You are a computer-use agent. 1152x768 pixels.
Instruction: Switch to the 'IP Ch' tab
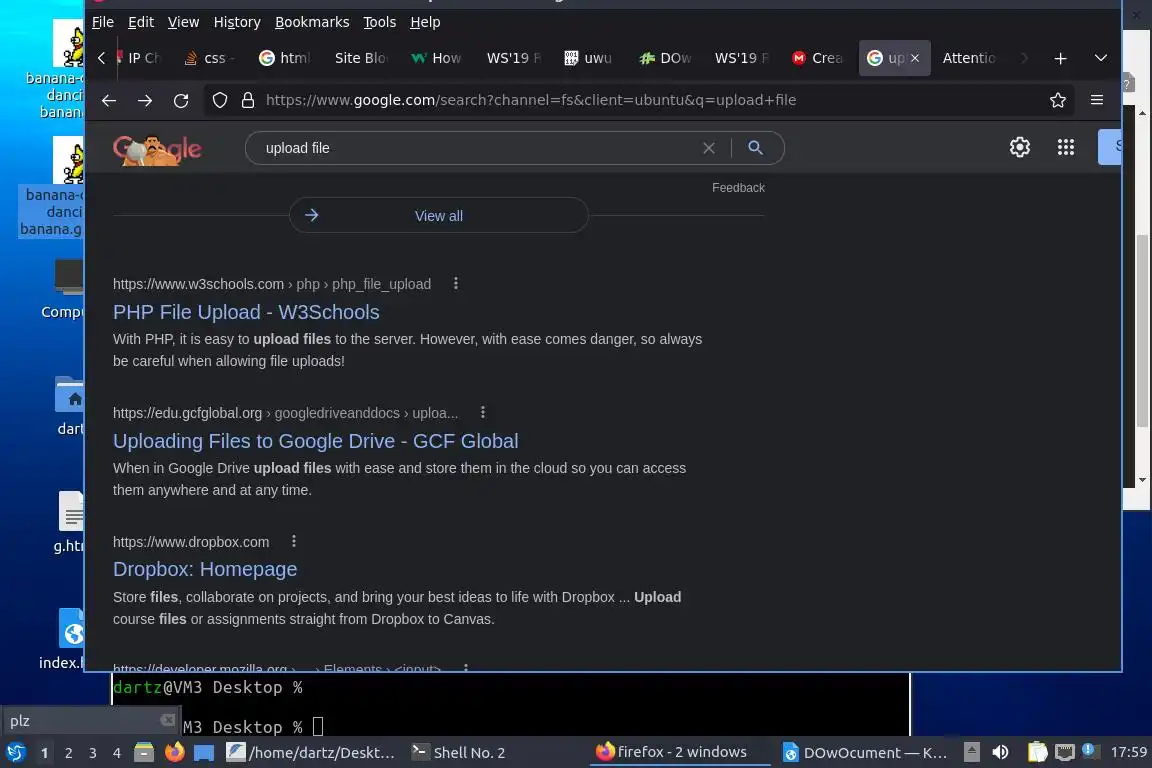pos(140,58)
